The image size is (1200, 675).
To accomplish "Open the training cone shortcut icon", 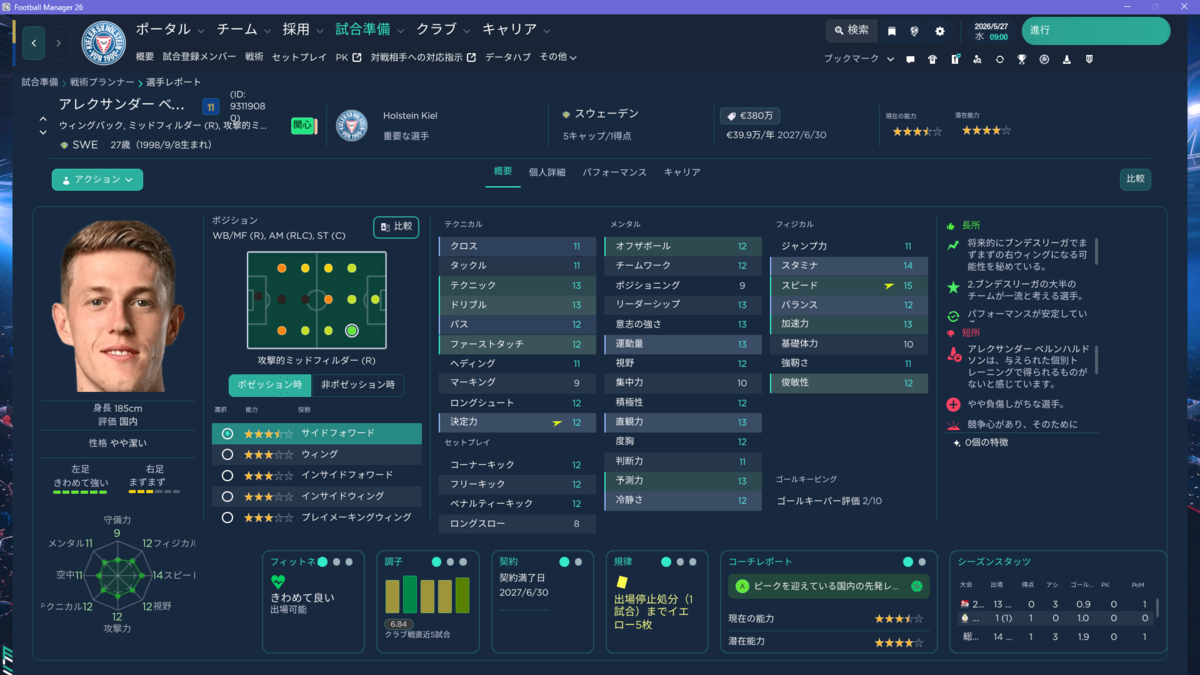I will click(1067, 59).
